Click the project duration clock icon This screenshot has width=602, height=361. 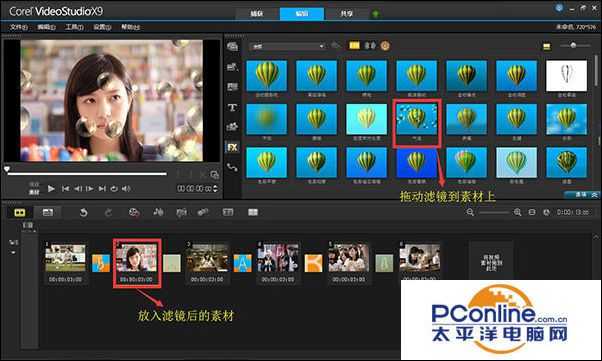(547, 212)
